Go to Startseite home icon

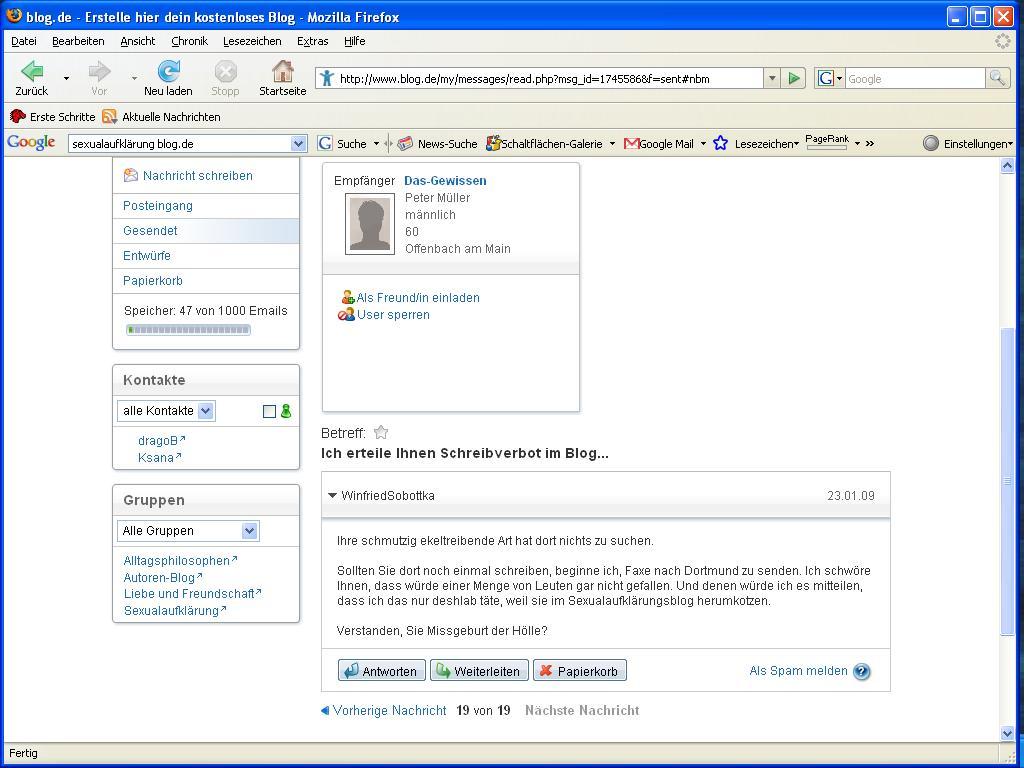coord(282,72)
